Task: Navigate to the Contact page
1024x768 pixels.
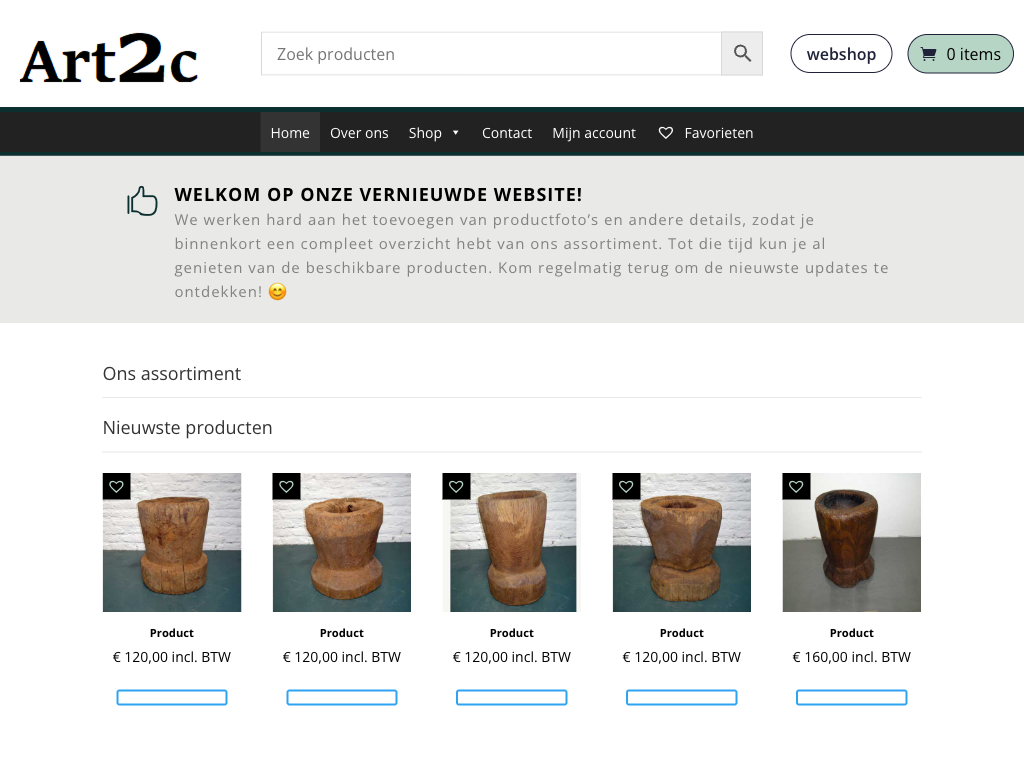Action: click(x=507, y=133)
